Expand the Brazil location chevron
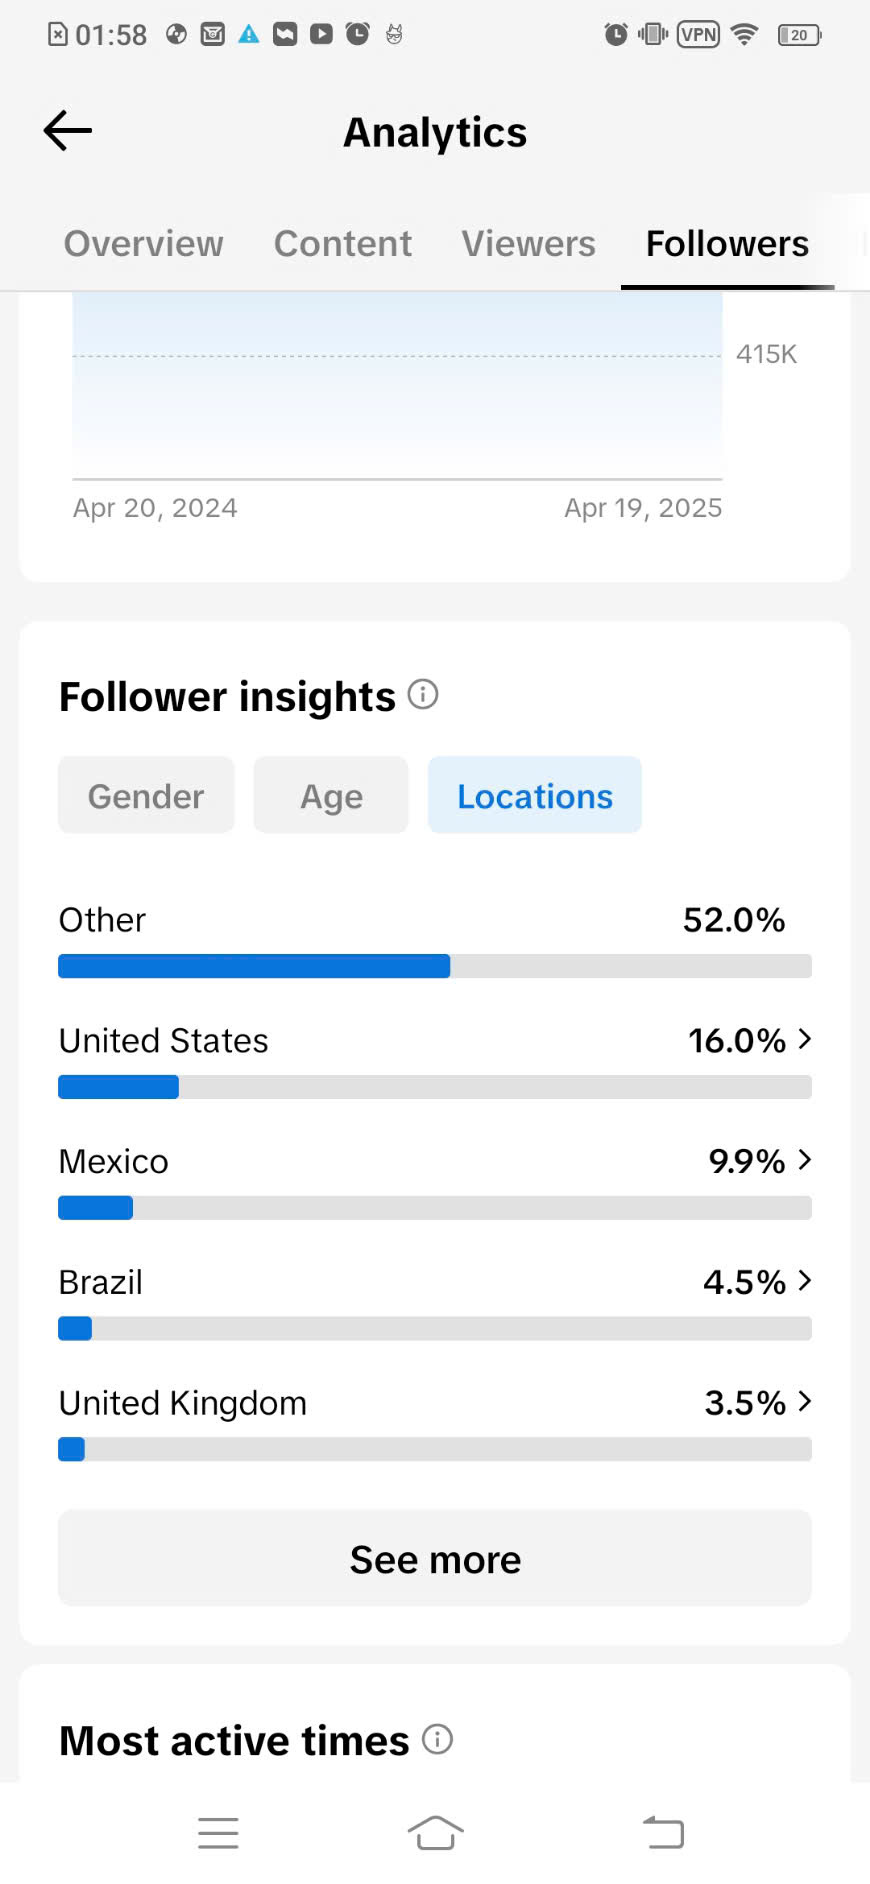This screenshot has height=1884, width=870. pos(805,1281)
